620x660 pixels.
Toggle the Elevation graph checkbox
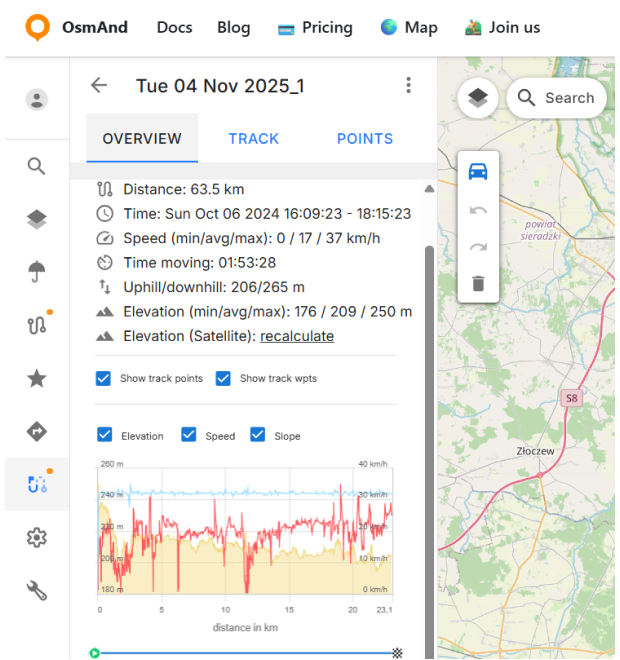coord(105,435)
